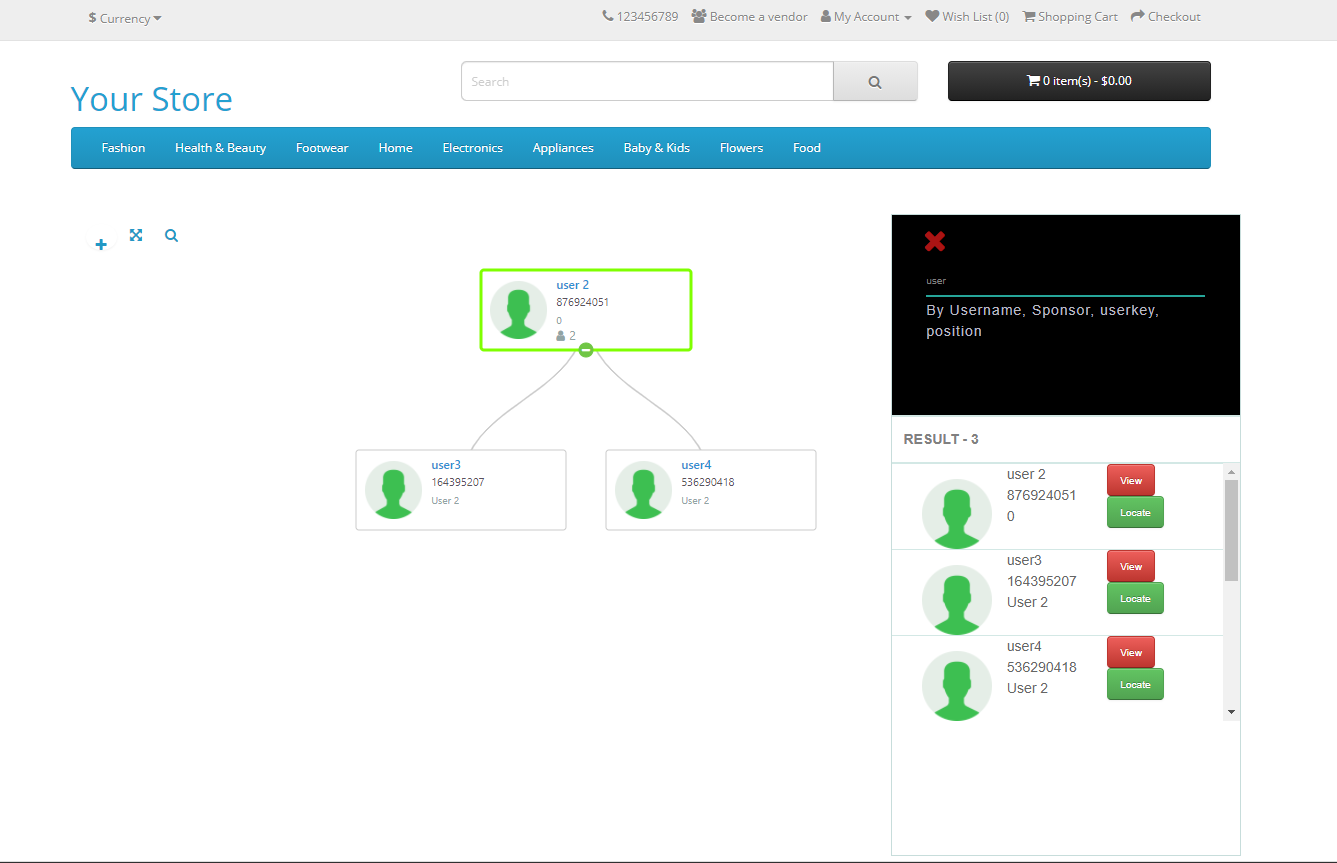Click into the store Search input field

coord(647,82)
